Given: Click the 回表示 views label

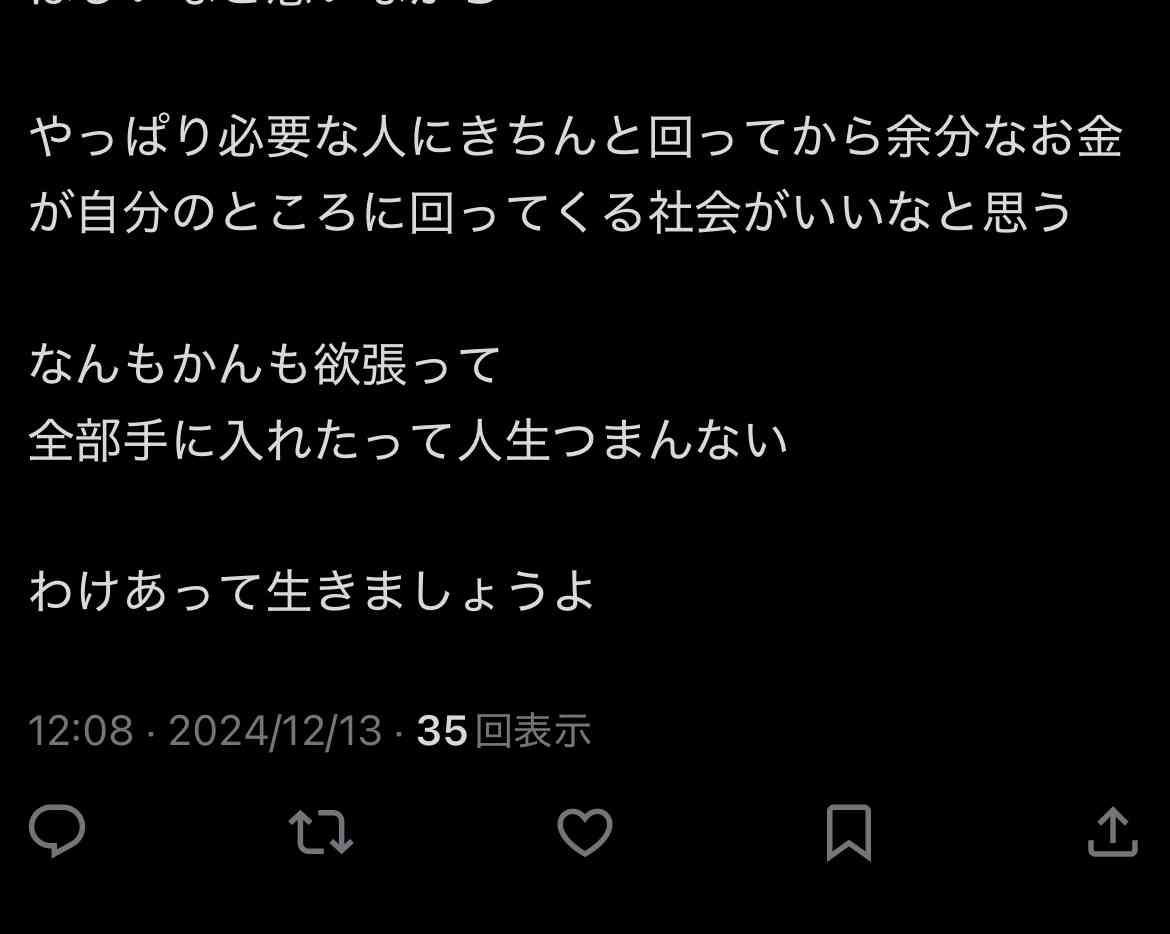Looking at the screenshot, I should pyautogui.click(x=533, y=730).
